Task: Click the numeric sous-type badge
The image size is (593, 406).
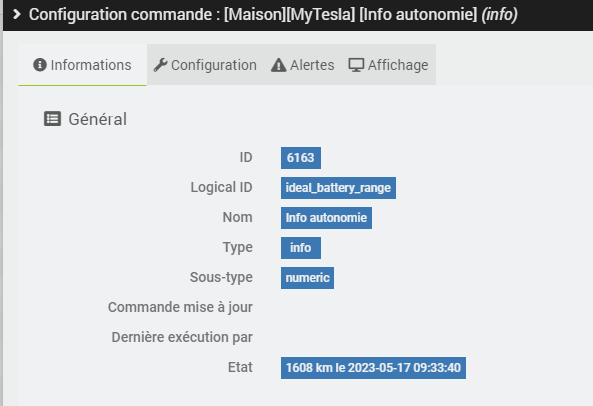Action: pyautogui.click(x=307, y=278)
